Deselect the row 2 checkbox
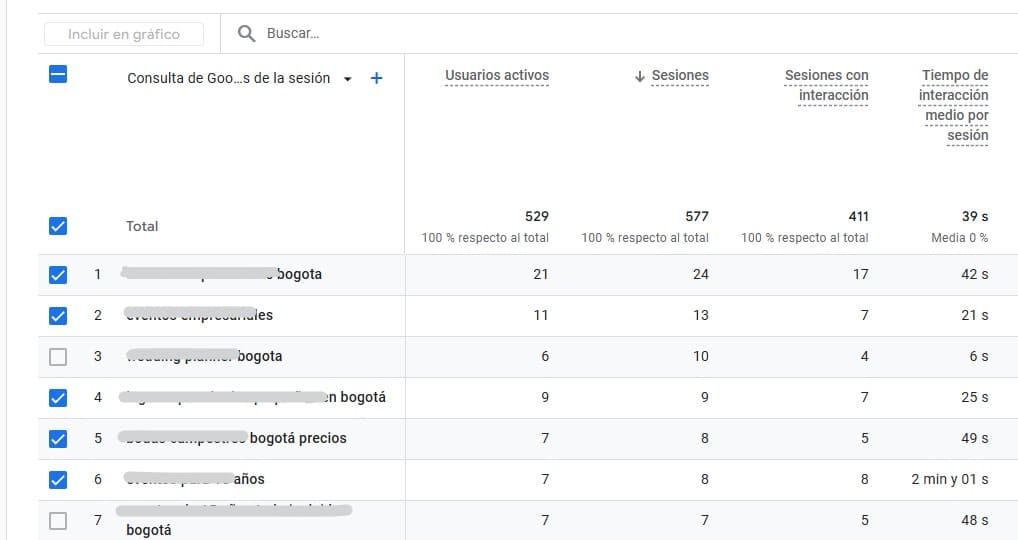This screenshot has width=1018, height=540. click(58, 315)
